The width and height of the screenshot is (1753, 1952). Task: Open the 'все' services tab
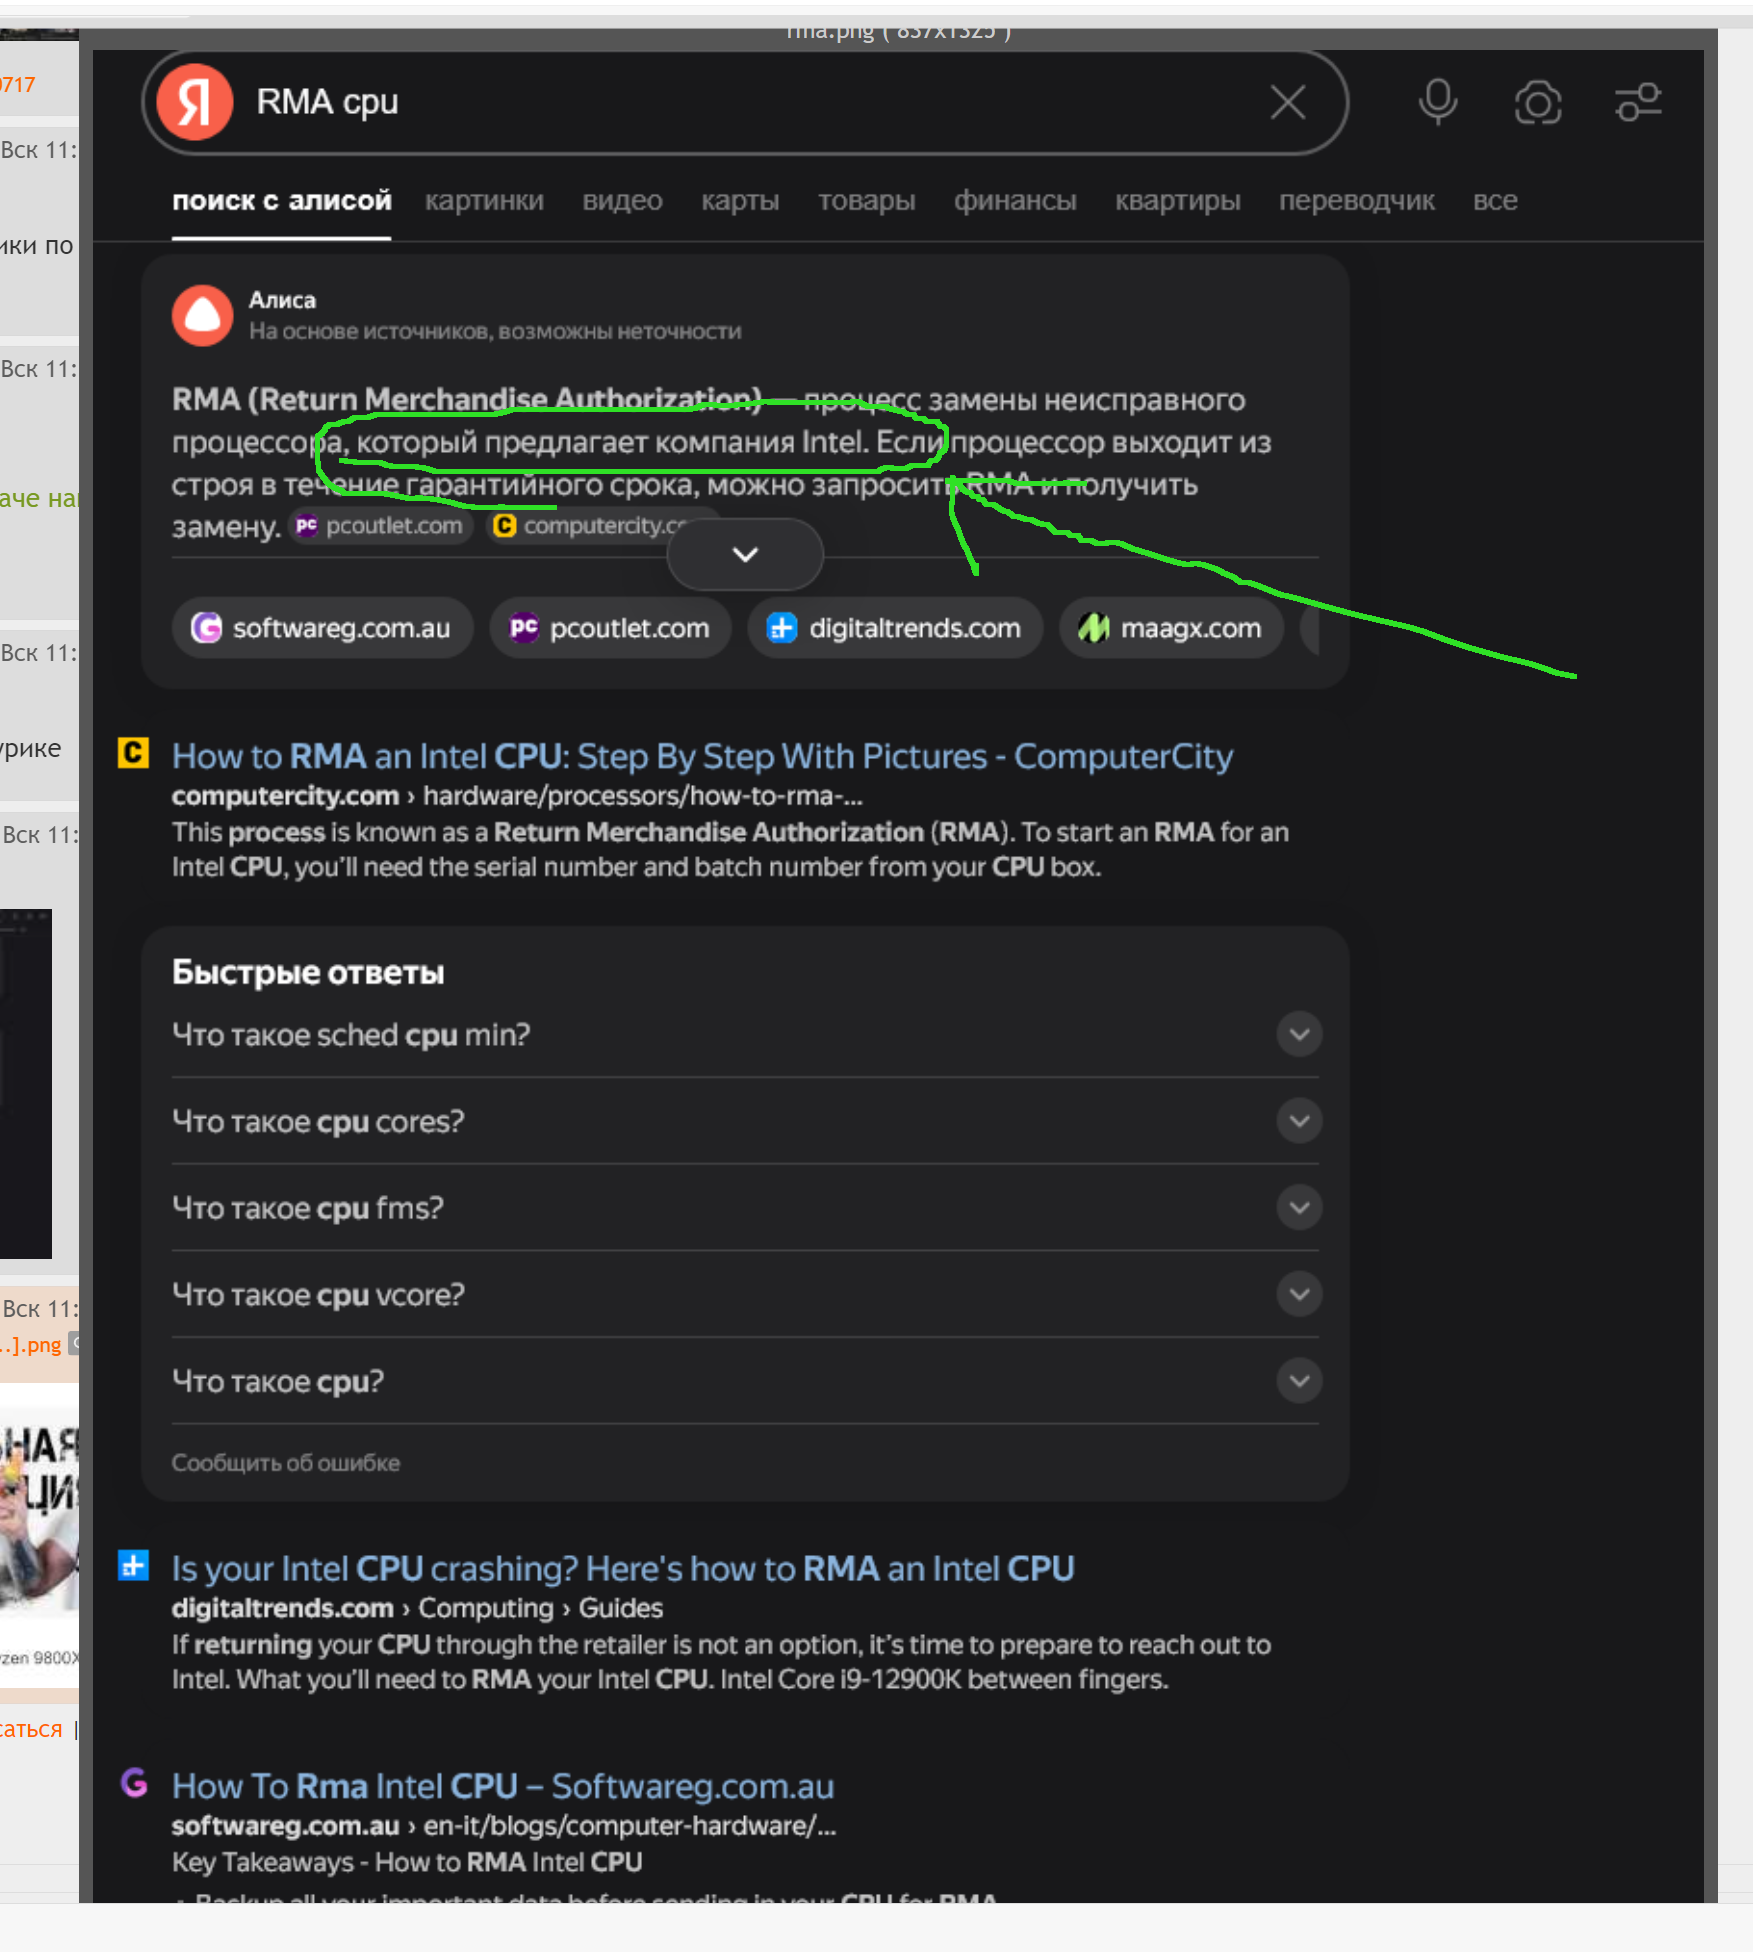(1495, 201)
